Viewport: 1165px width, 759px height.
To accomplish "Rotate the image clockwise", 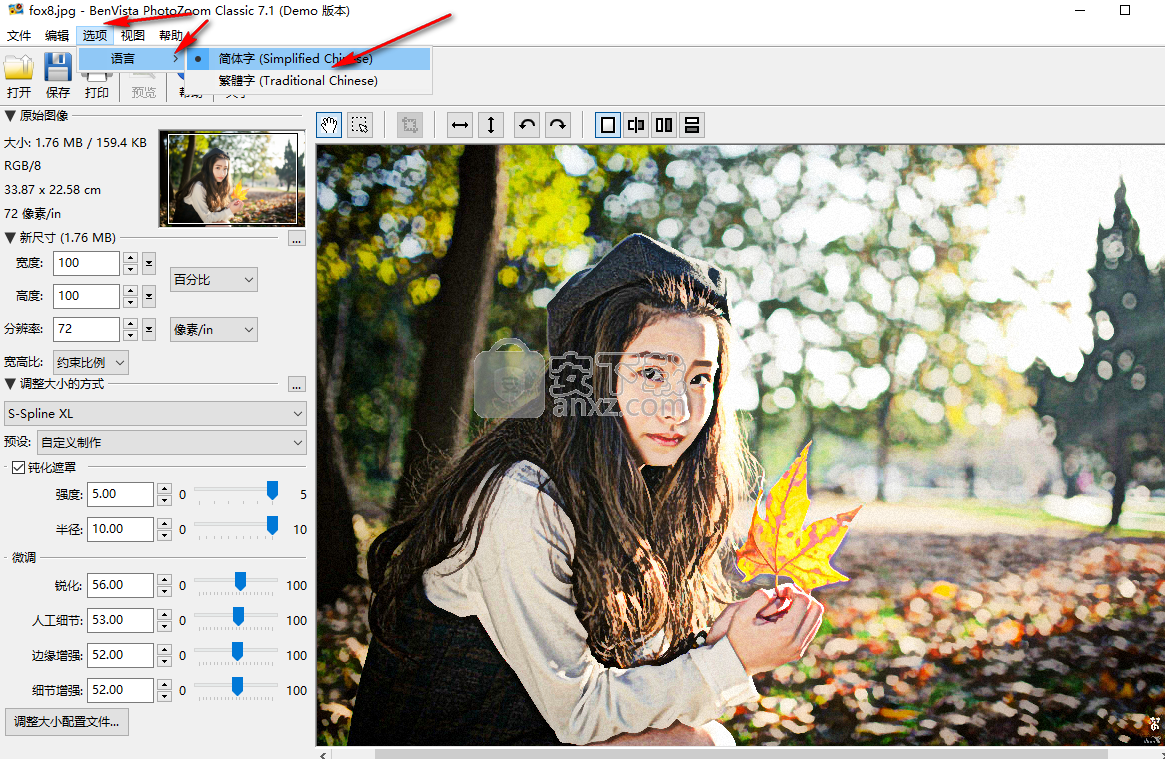I will [x=557, y=125].
